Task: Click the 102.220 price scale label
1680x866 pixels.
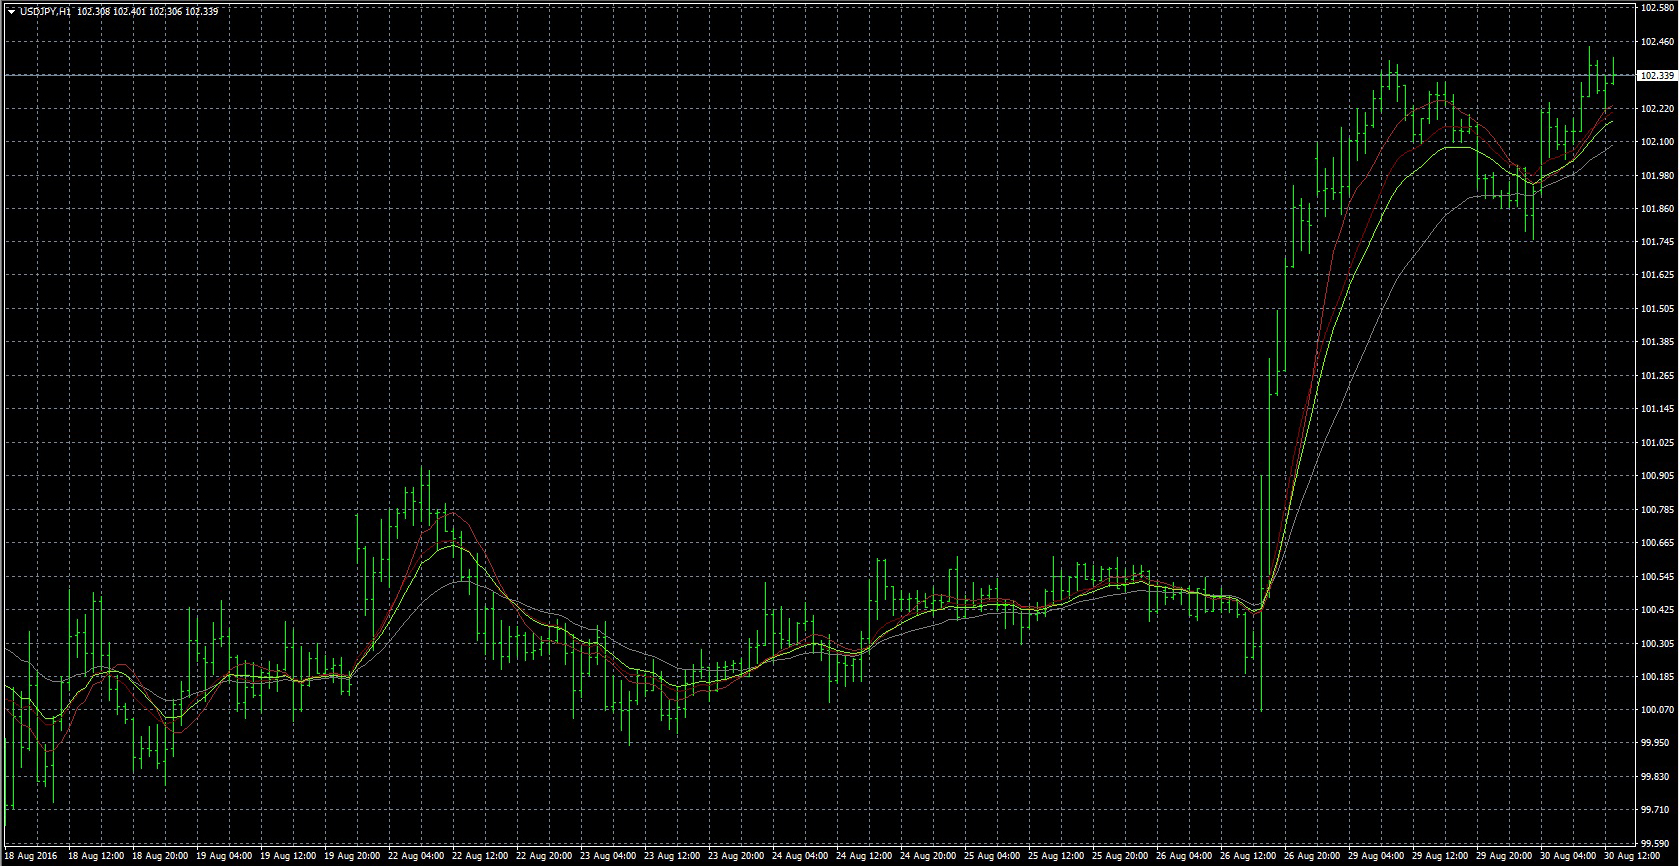Action: (1658, 108)
